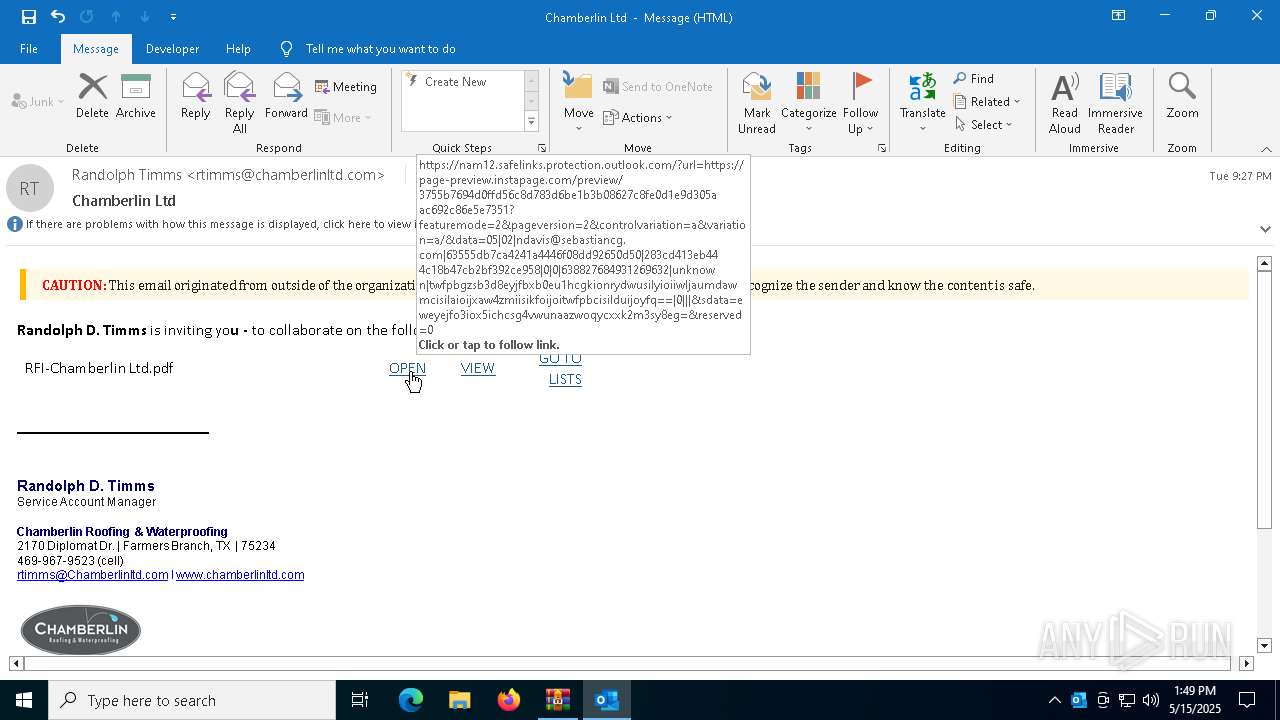Open Task View on the taskbar

click(x=360, y=700)
